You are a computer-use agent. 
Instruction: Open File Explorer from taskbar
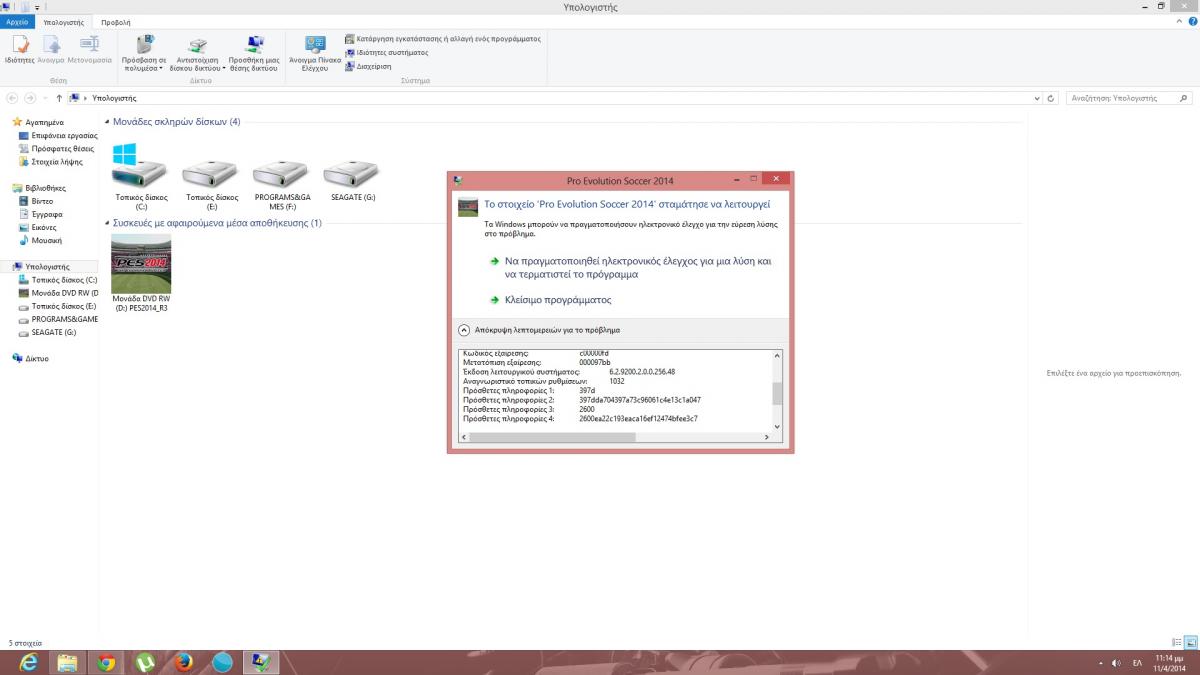[x=67, y=662]
